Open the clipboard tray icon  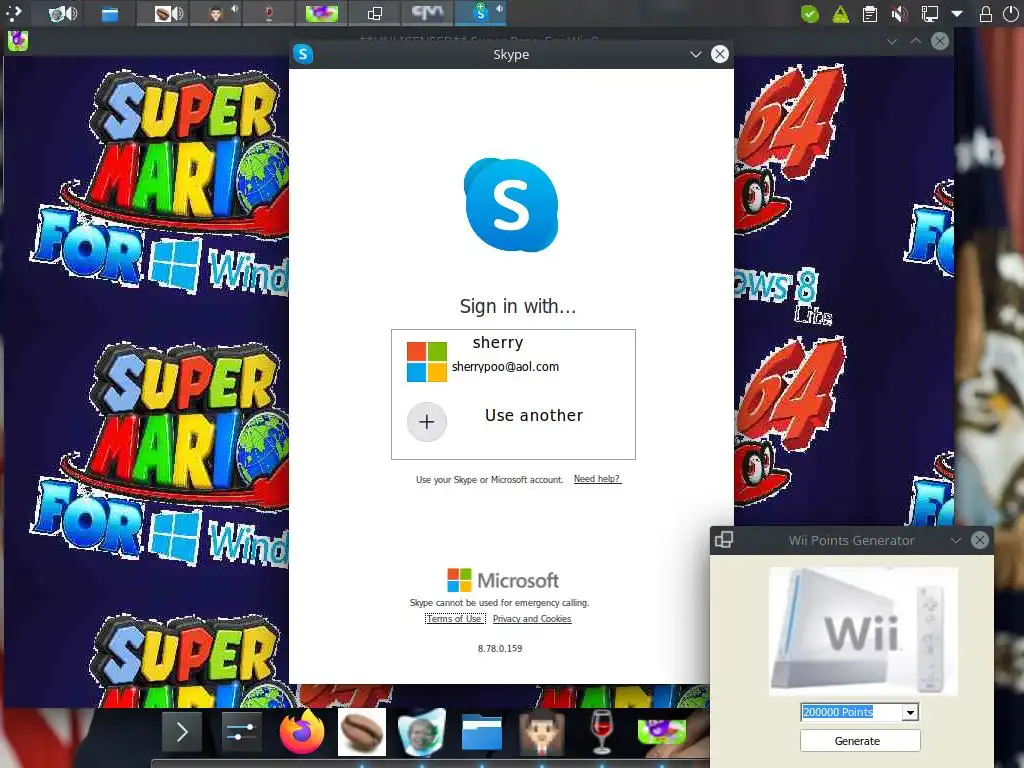tap(870, 14)
